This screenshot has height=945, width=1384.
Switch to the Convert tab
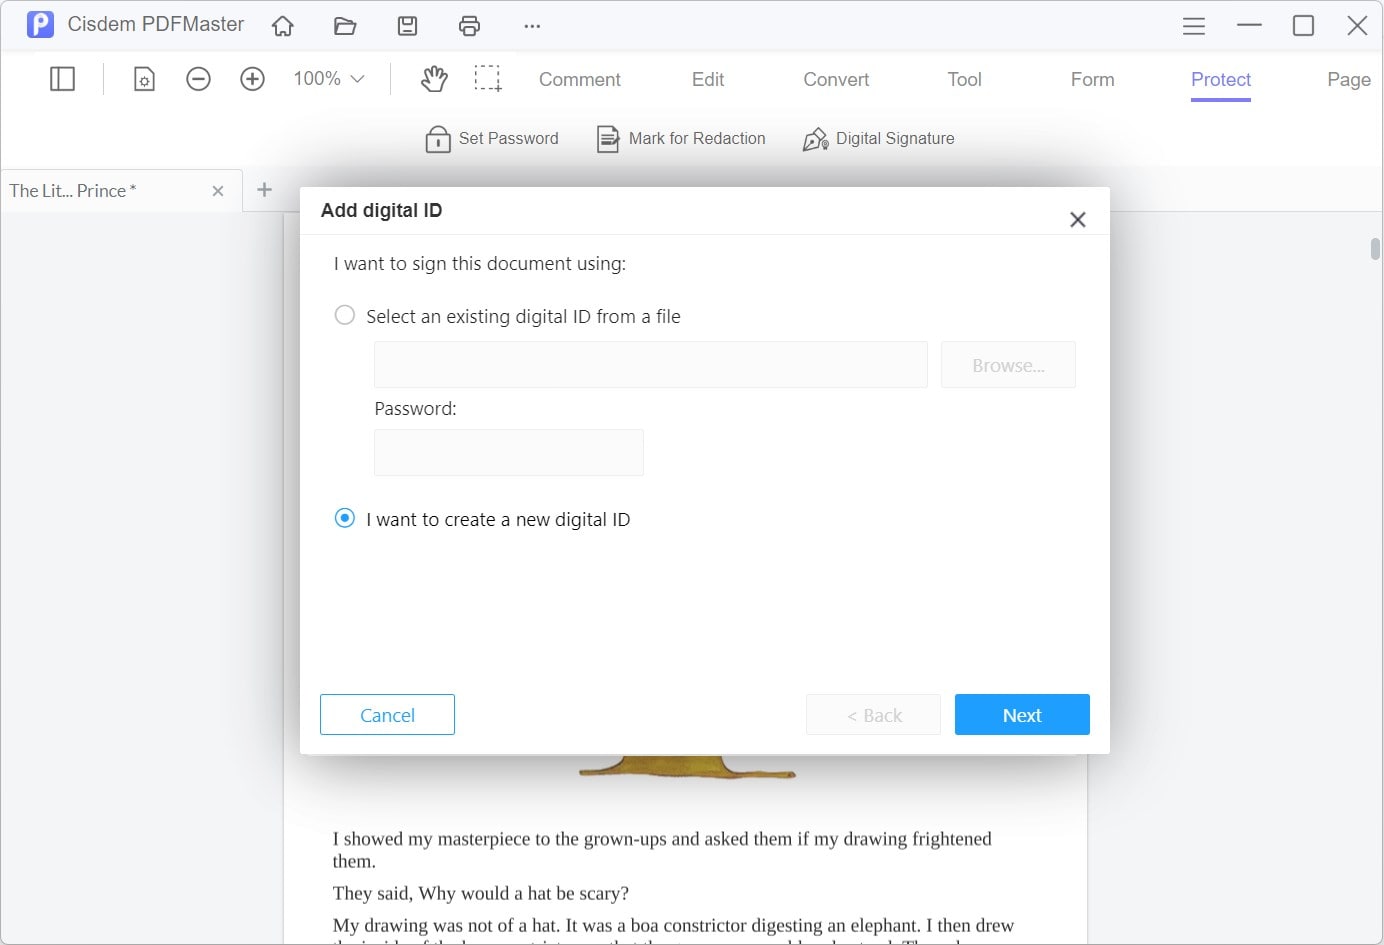pyautogui.click(x=835, y=79)
